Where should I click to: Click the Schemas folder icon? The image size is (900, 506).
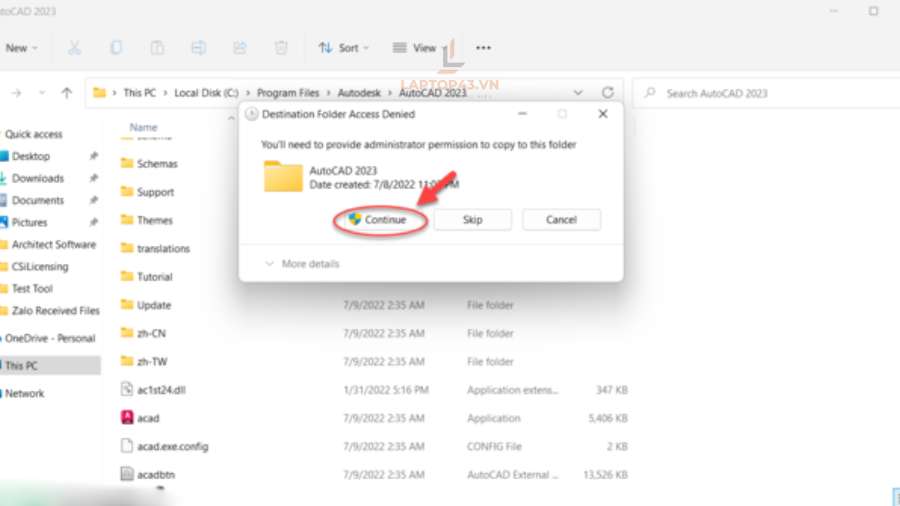tap(127, 163)
